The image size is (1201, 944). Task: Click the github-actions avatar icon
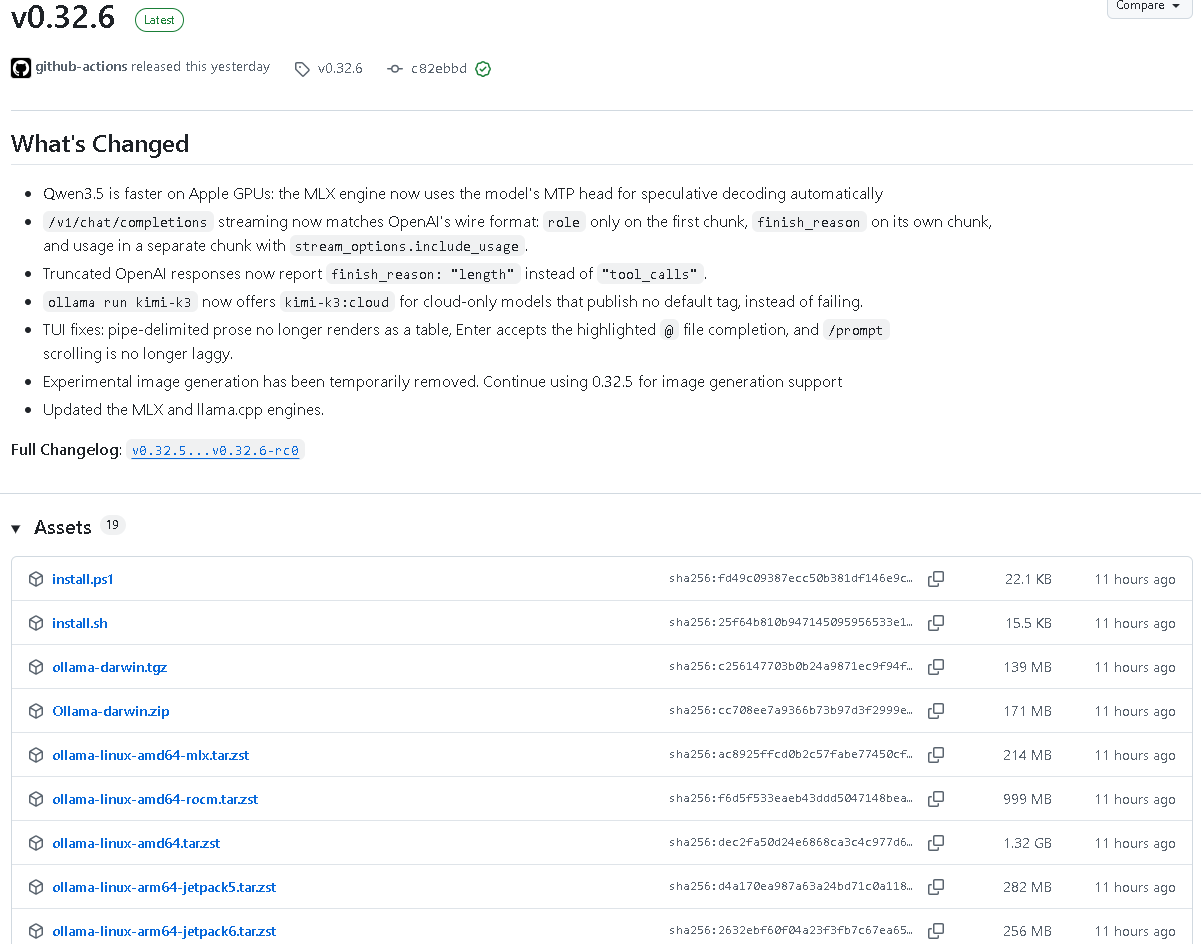pyautogui.click(x=21, y=68)
